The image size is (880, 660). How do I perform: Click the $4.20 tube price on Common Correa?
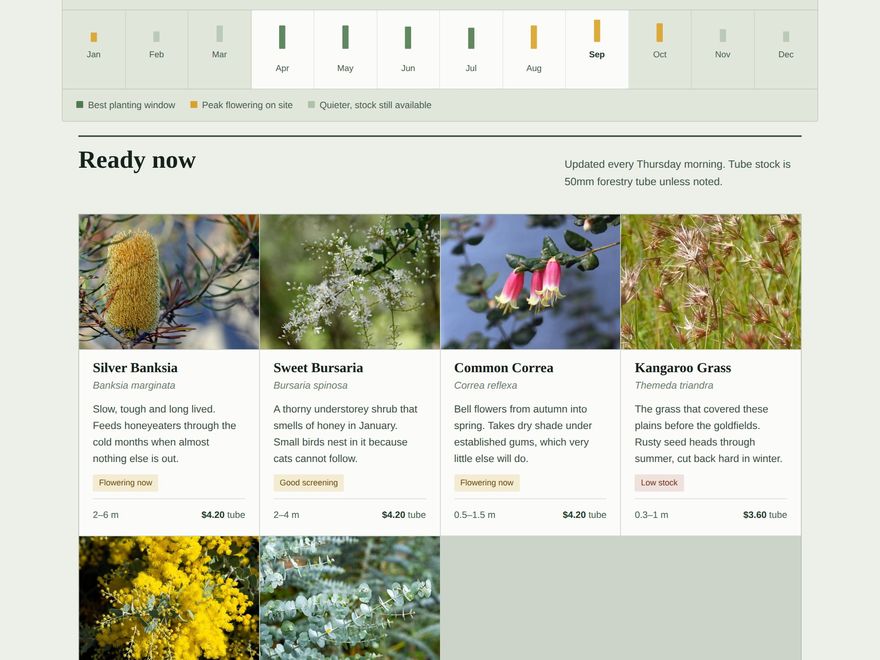584,515
